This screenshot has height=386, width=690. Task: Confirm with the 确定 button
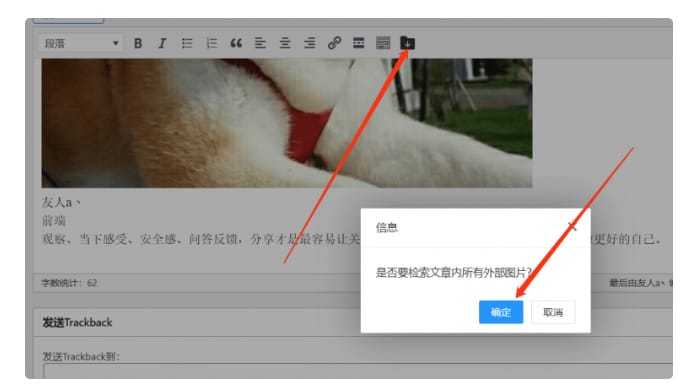[x=501, y=312]
